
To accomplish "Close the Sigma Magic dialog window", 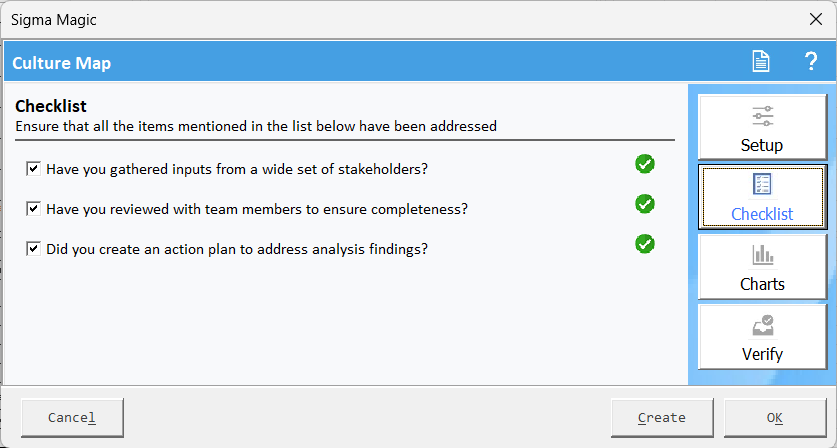I will coord(816,20).
